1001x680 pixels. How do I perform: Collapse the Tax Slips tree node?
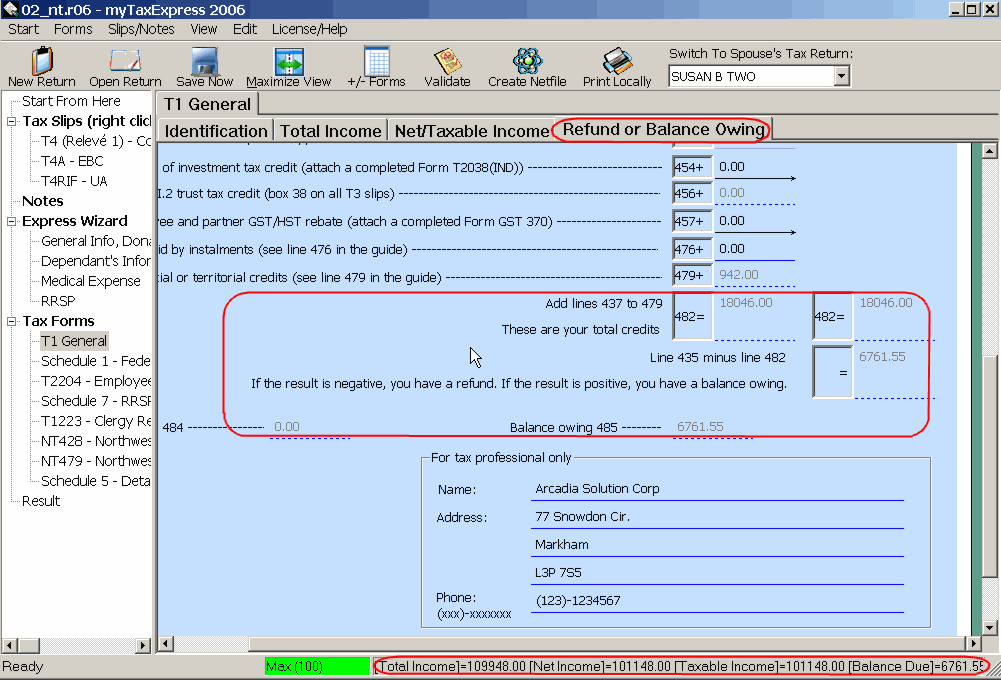(12, 121)
